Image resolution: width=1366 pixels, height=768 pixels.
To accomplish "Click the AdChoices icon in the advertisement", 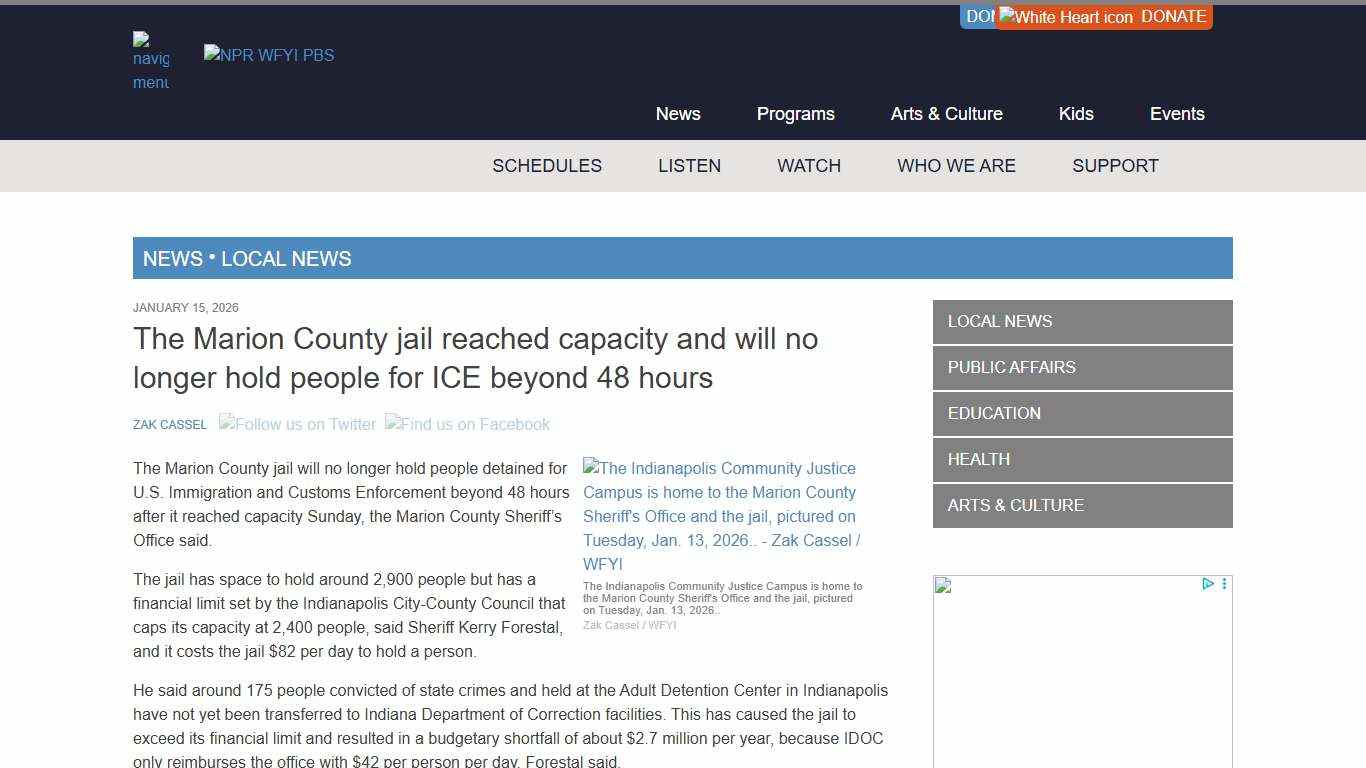I will [x=1209, y=583].
